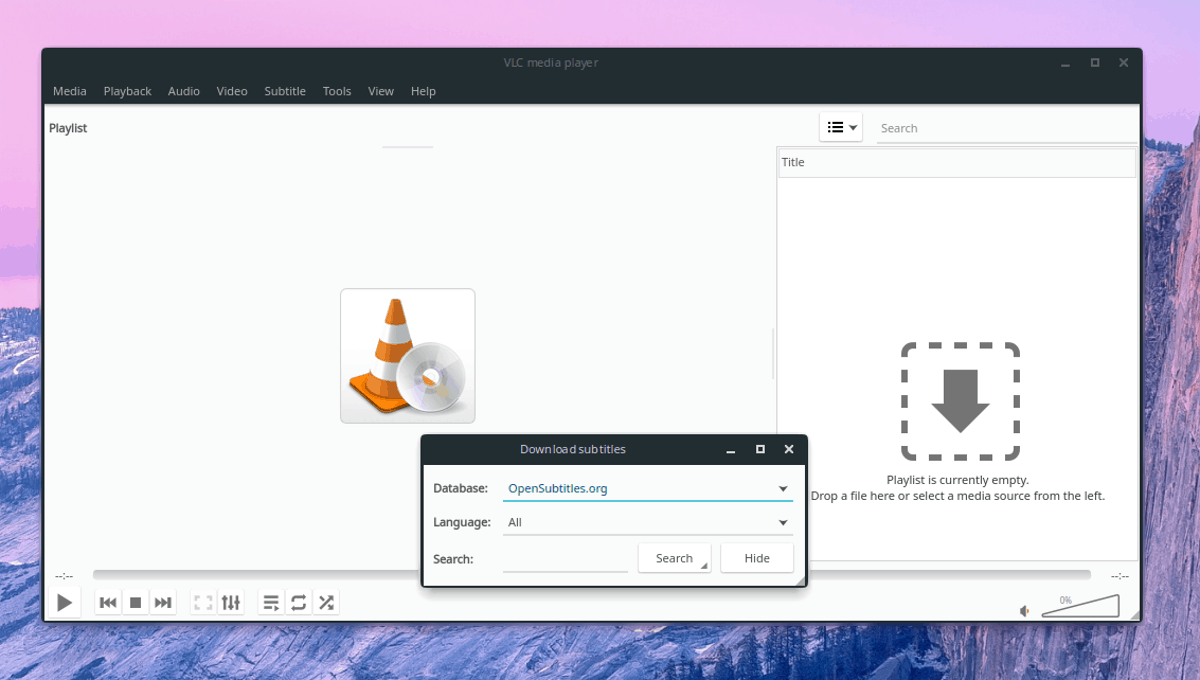Enable random playback order

pyautogui.click(x=326, y=602)
